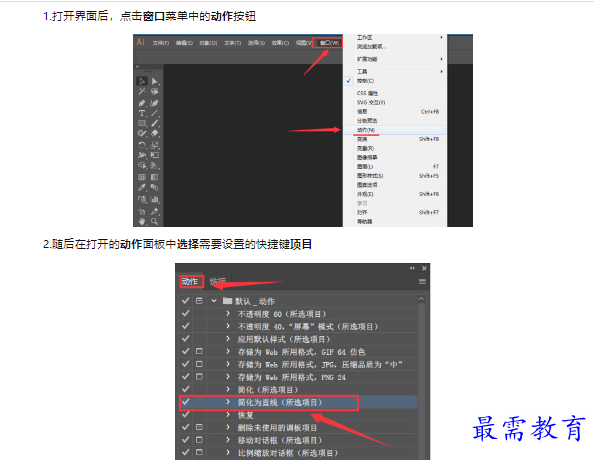
Task: Toggle dialog box for 移动对话框 action
Action: pyautogui.click(x=199, y=440)
